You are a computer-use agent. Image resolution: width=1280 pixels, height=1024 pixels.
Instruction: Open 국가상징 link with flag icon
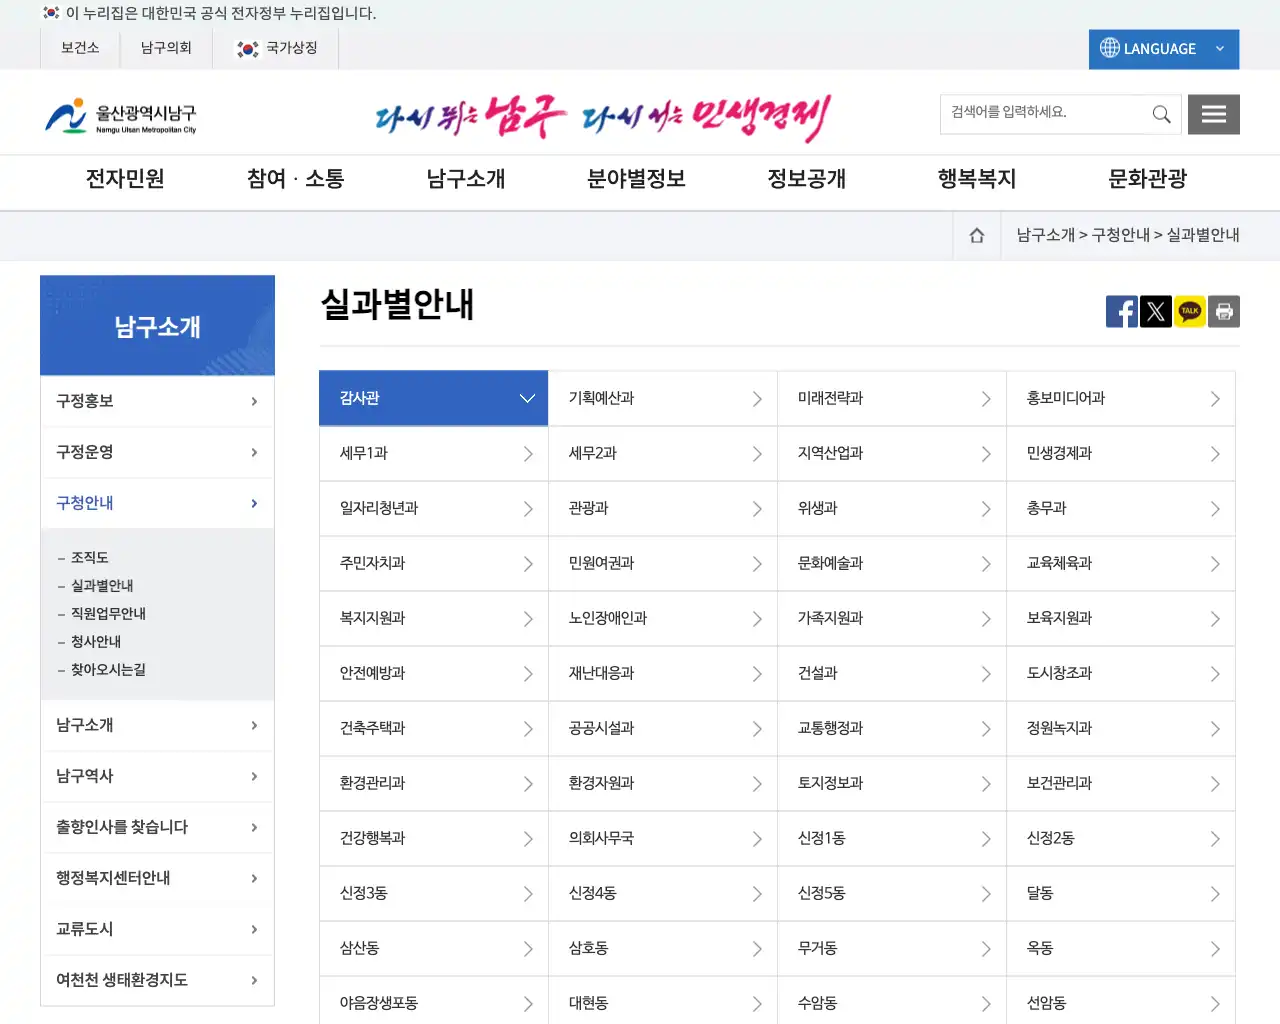[276, 48]
